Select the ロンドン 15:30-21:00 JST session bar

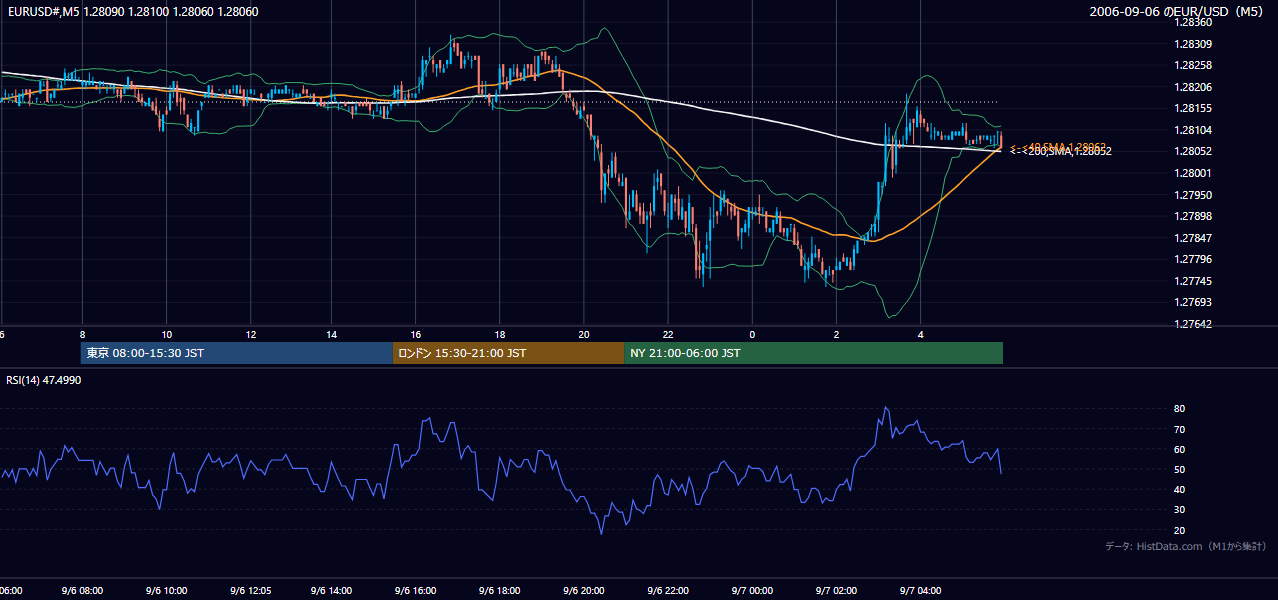[508, 353]
